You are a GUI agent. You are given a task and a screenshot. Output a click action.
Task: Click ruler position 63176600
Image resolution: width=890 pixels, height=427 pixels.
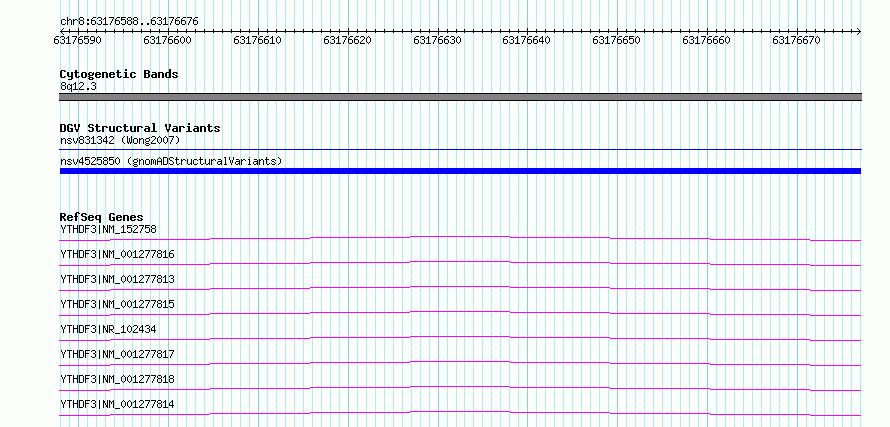pos(167,40)
